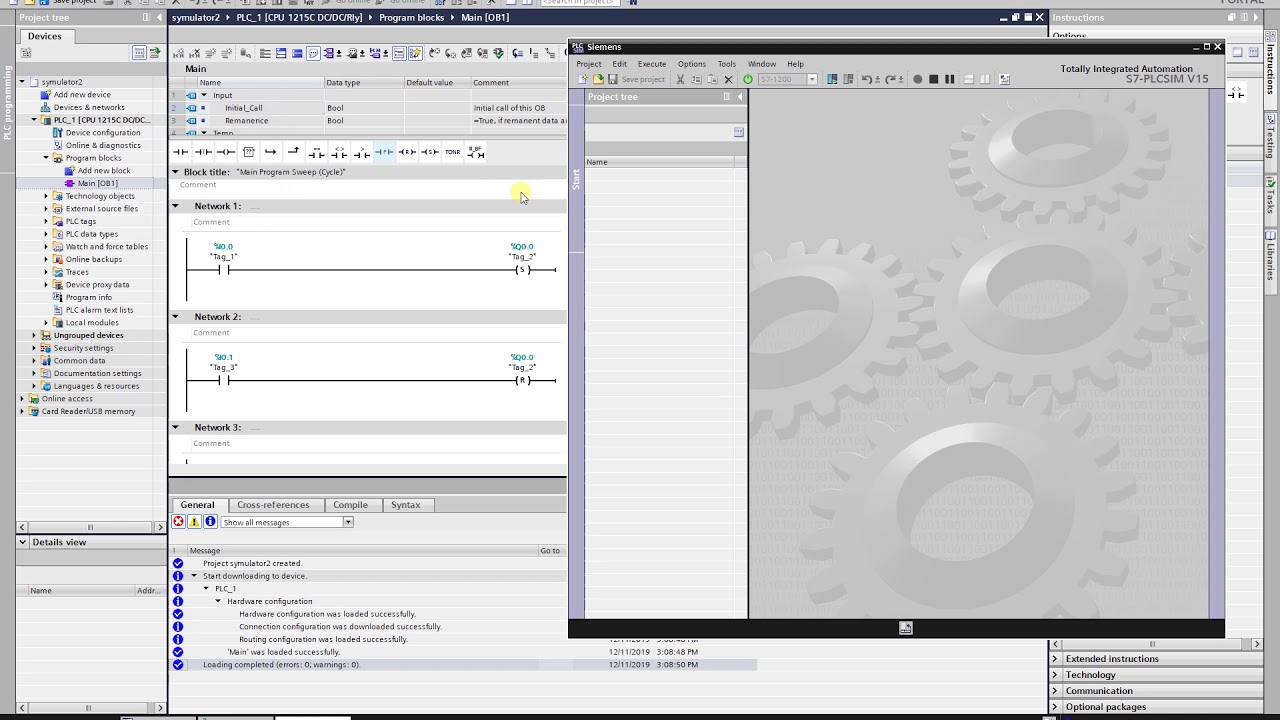Screen dimensions: 1280x720
Task: Insert a normally closed contact instruction
Action: (203, 152)
